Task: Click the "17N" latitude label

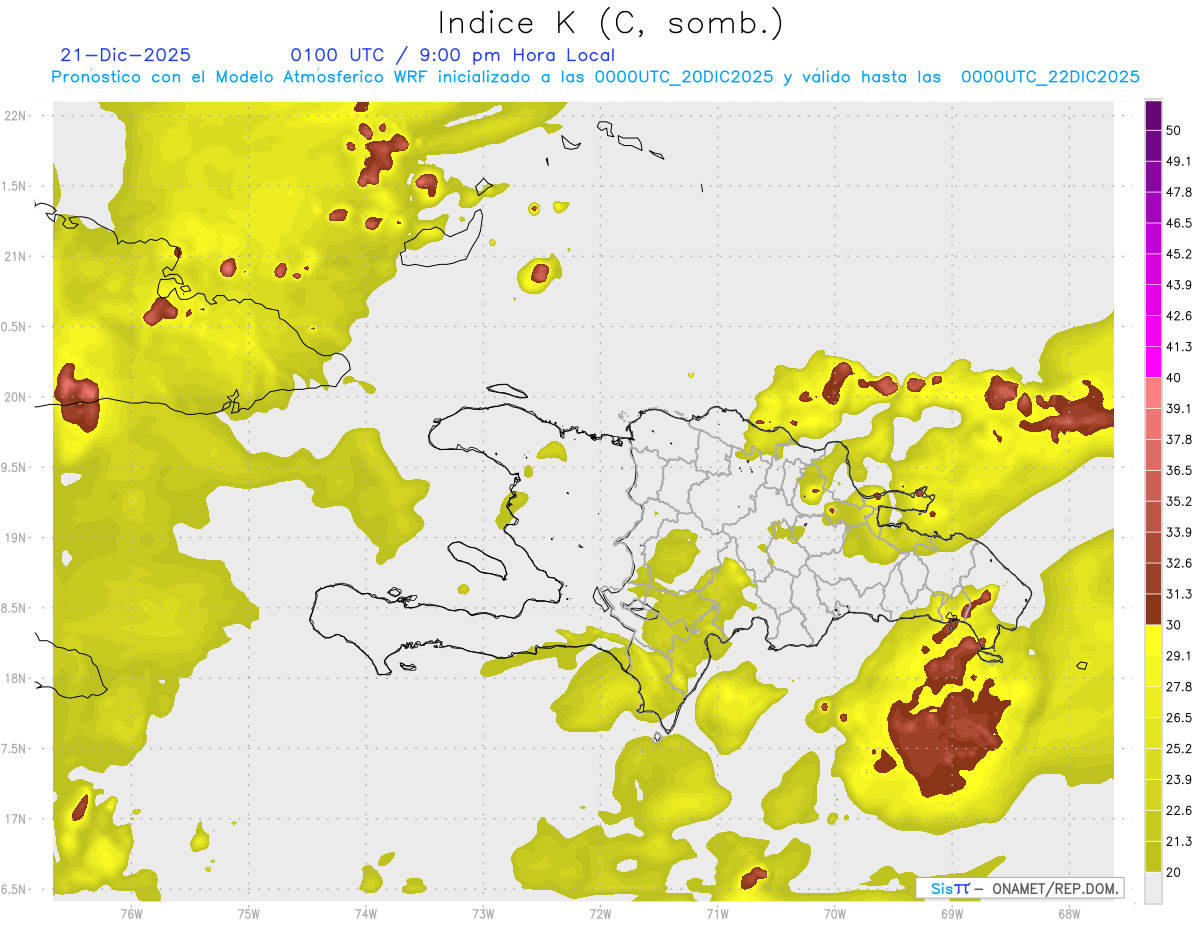Action: (15, 820)
